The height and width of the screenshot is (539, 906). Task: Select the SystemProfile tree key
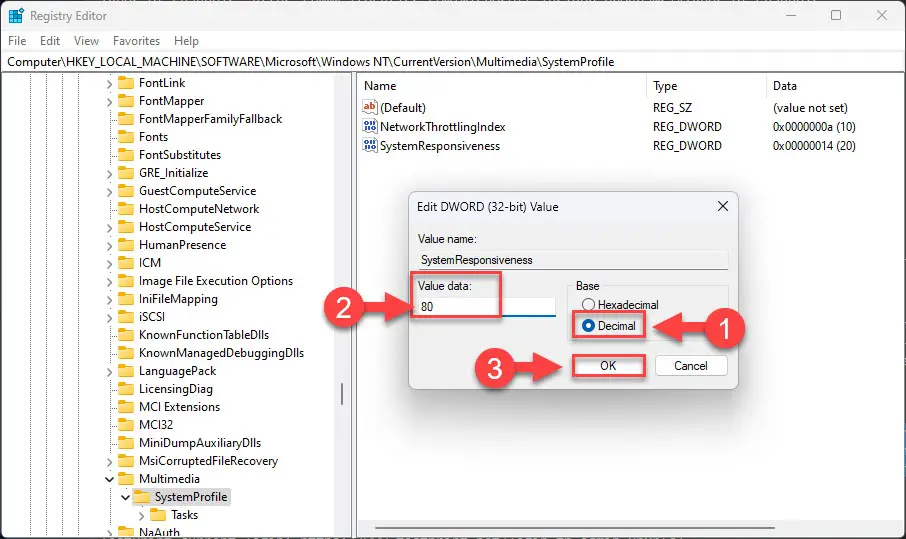191,497
